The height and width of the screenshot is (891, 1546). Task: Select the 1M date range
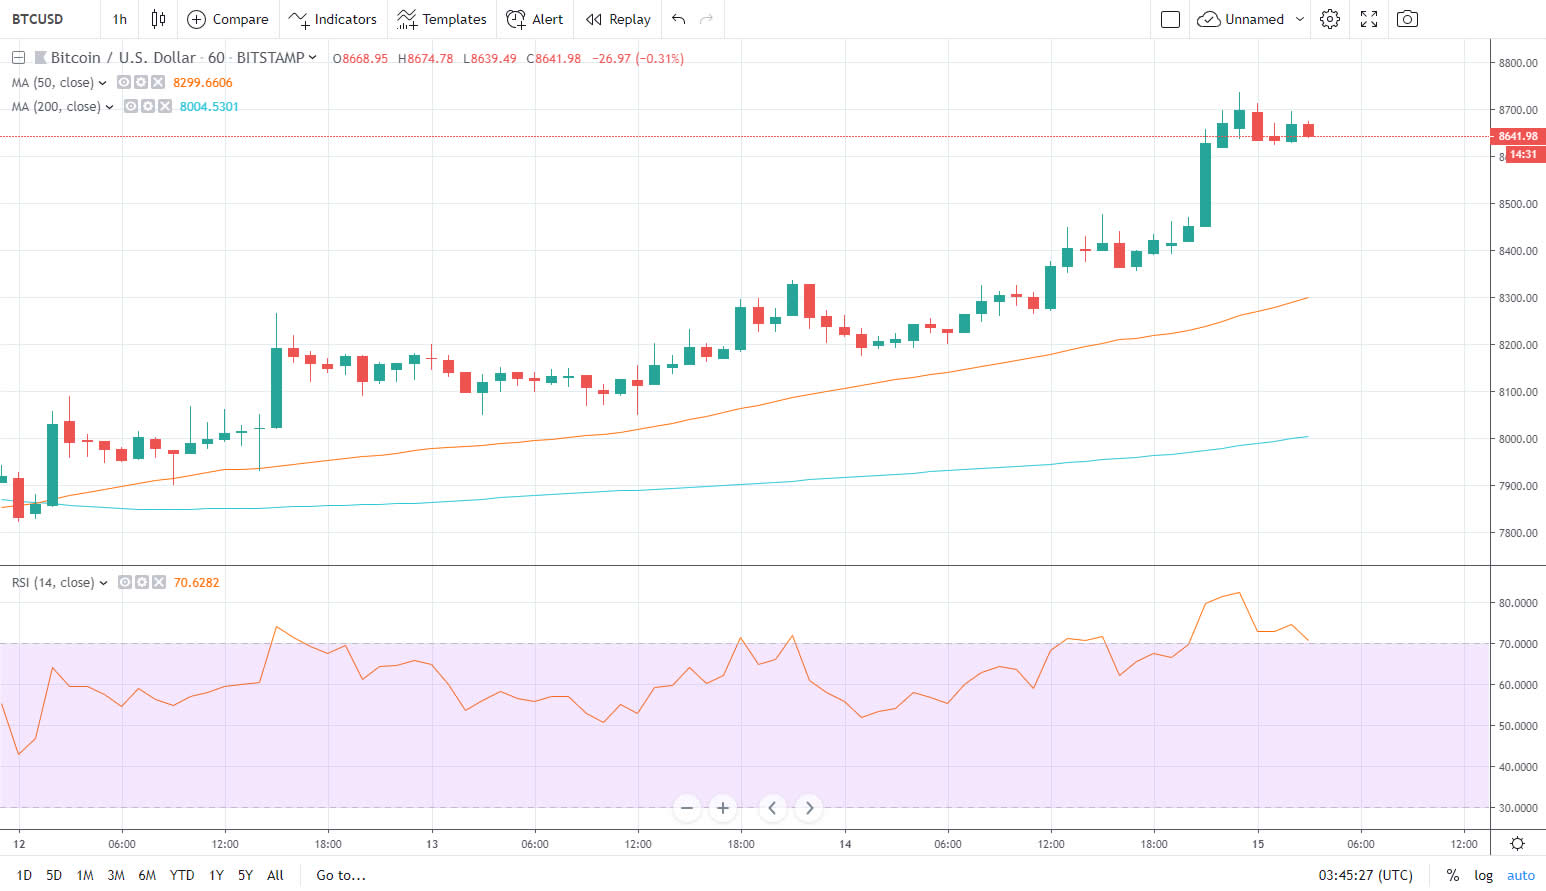pyautogui.click(x=85, y=875)
